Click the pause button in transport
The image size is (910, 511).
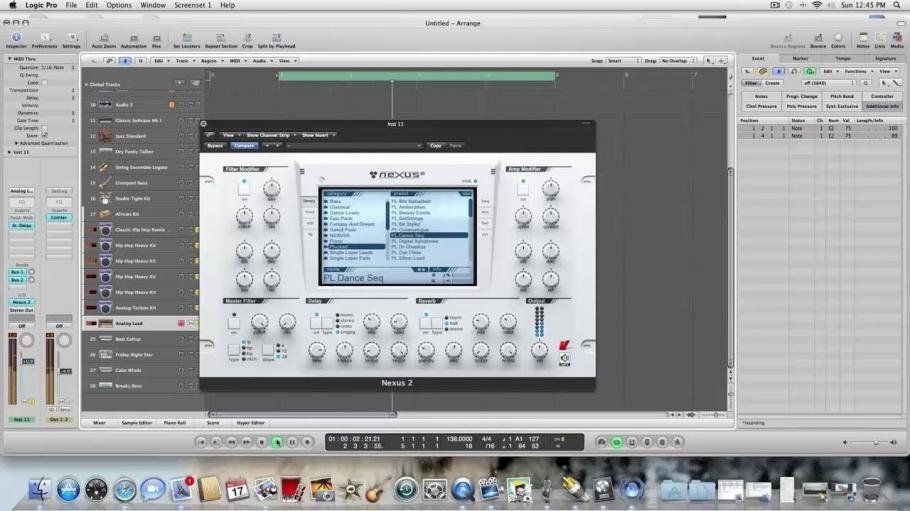click(x=292, y=442)
